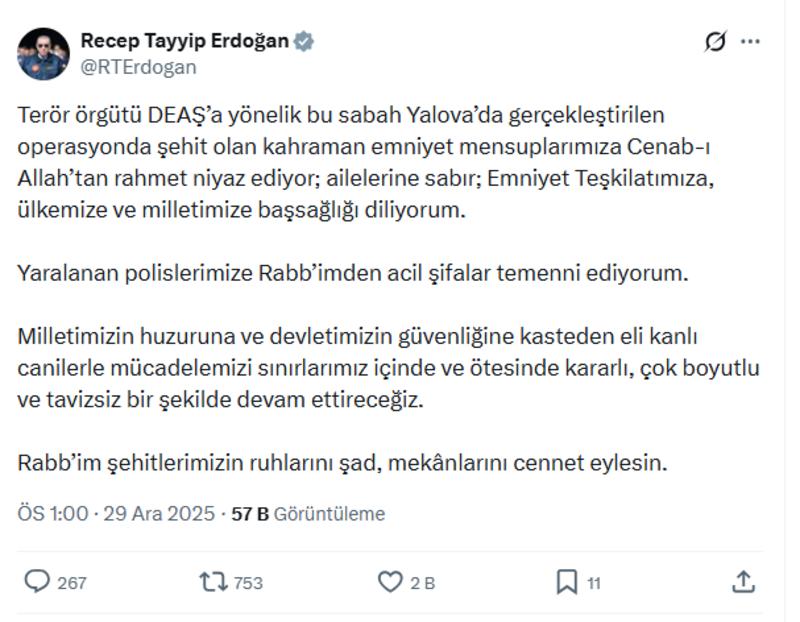Screen dimensions: 800x622
Task: Open the Grok explanation dropdown
Action: (715, 40)
